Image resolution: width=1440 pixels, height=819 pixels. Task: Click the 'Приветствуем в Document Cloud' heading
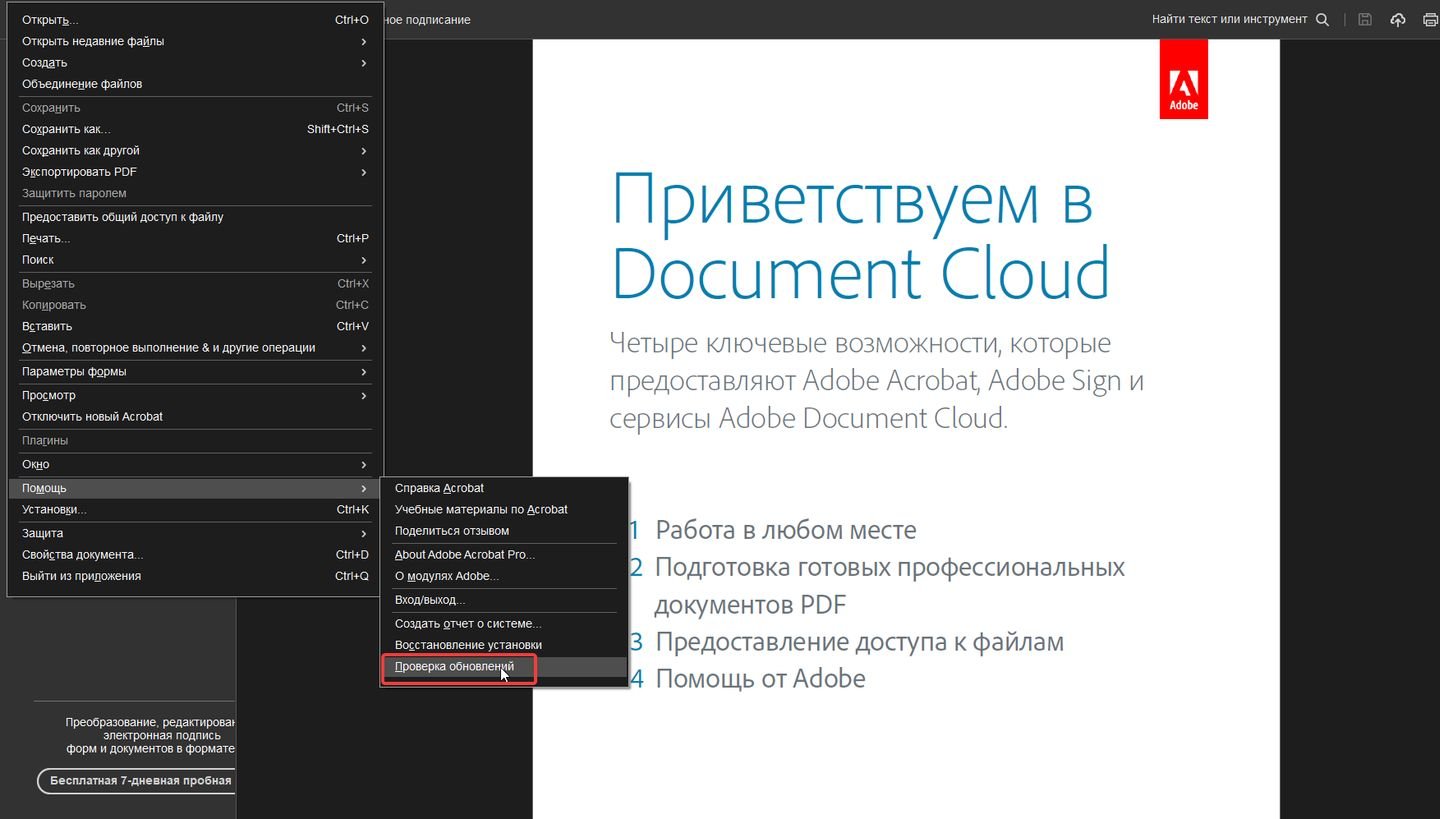(x=861, y=236)
